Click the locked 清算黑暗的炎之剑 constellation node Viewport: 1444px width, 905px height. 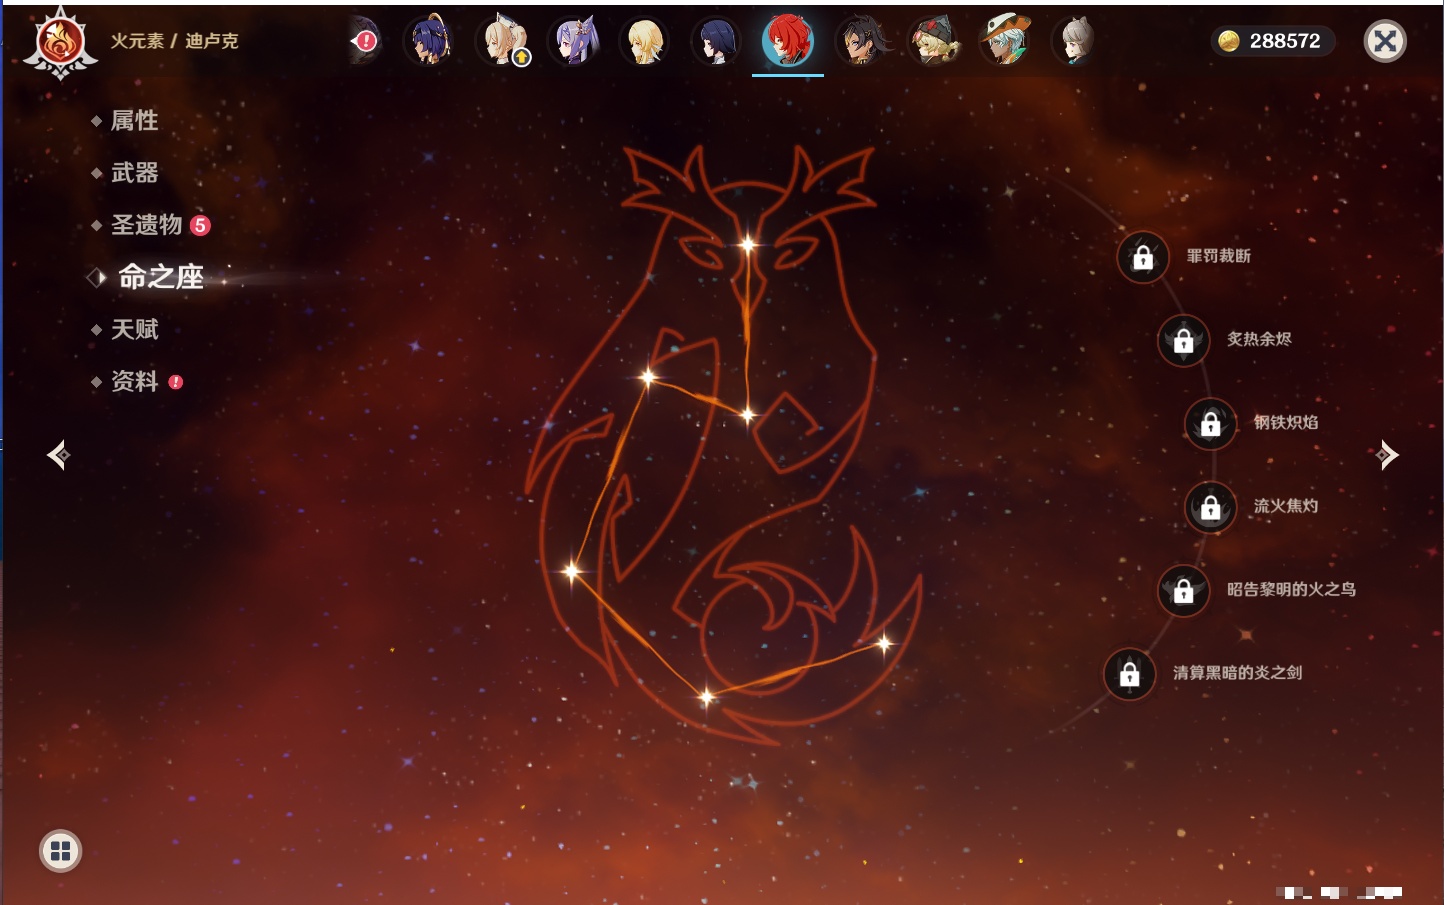coord(1130,673)
